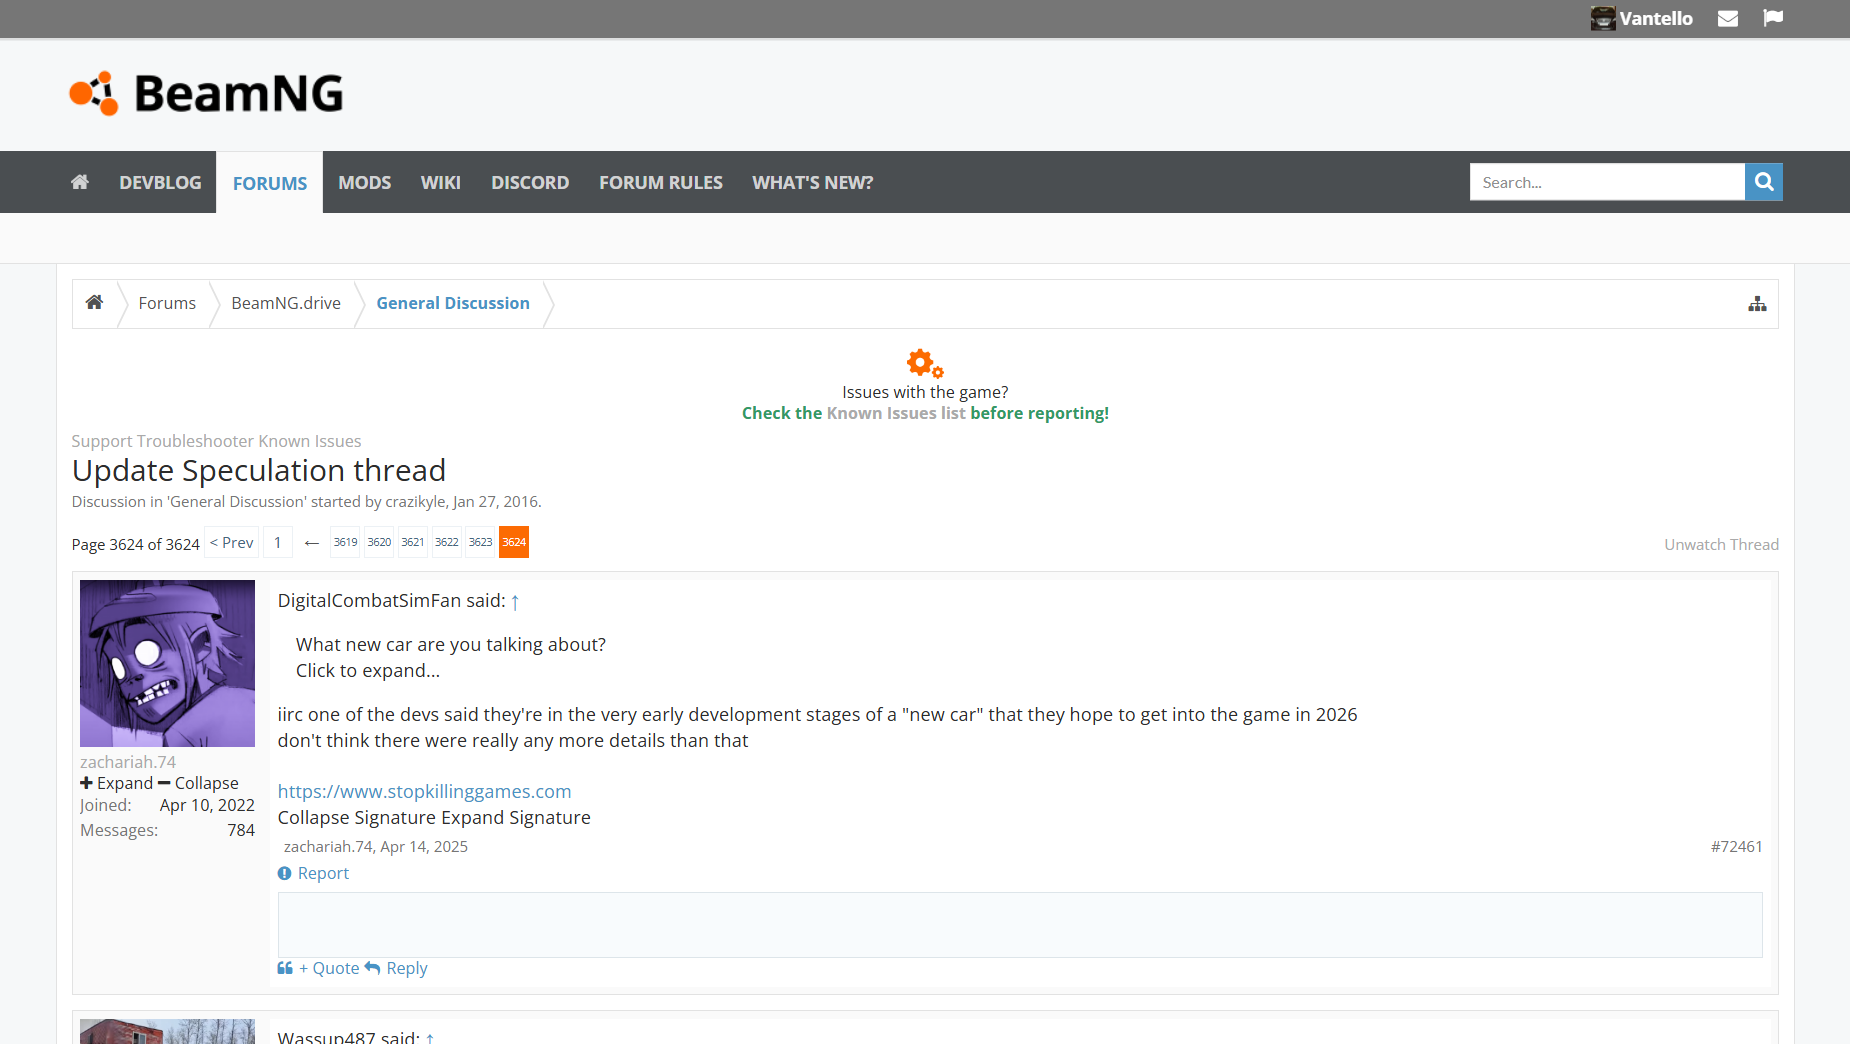Expand the signature
This screenshot has height=1044, width=1850.
(516, 818)
